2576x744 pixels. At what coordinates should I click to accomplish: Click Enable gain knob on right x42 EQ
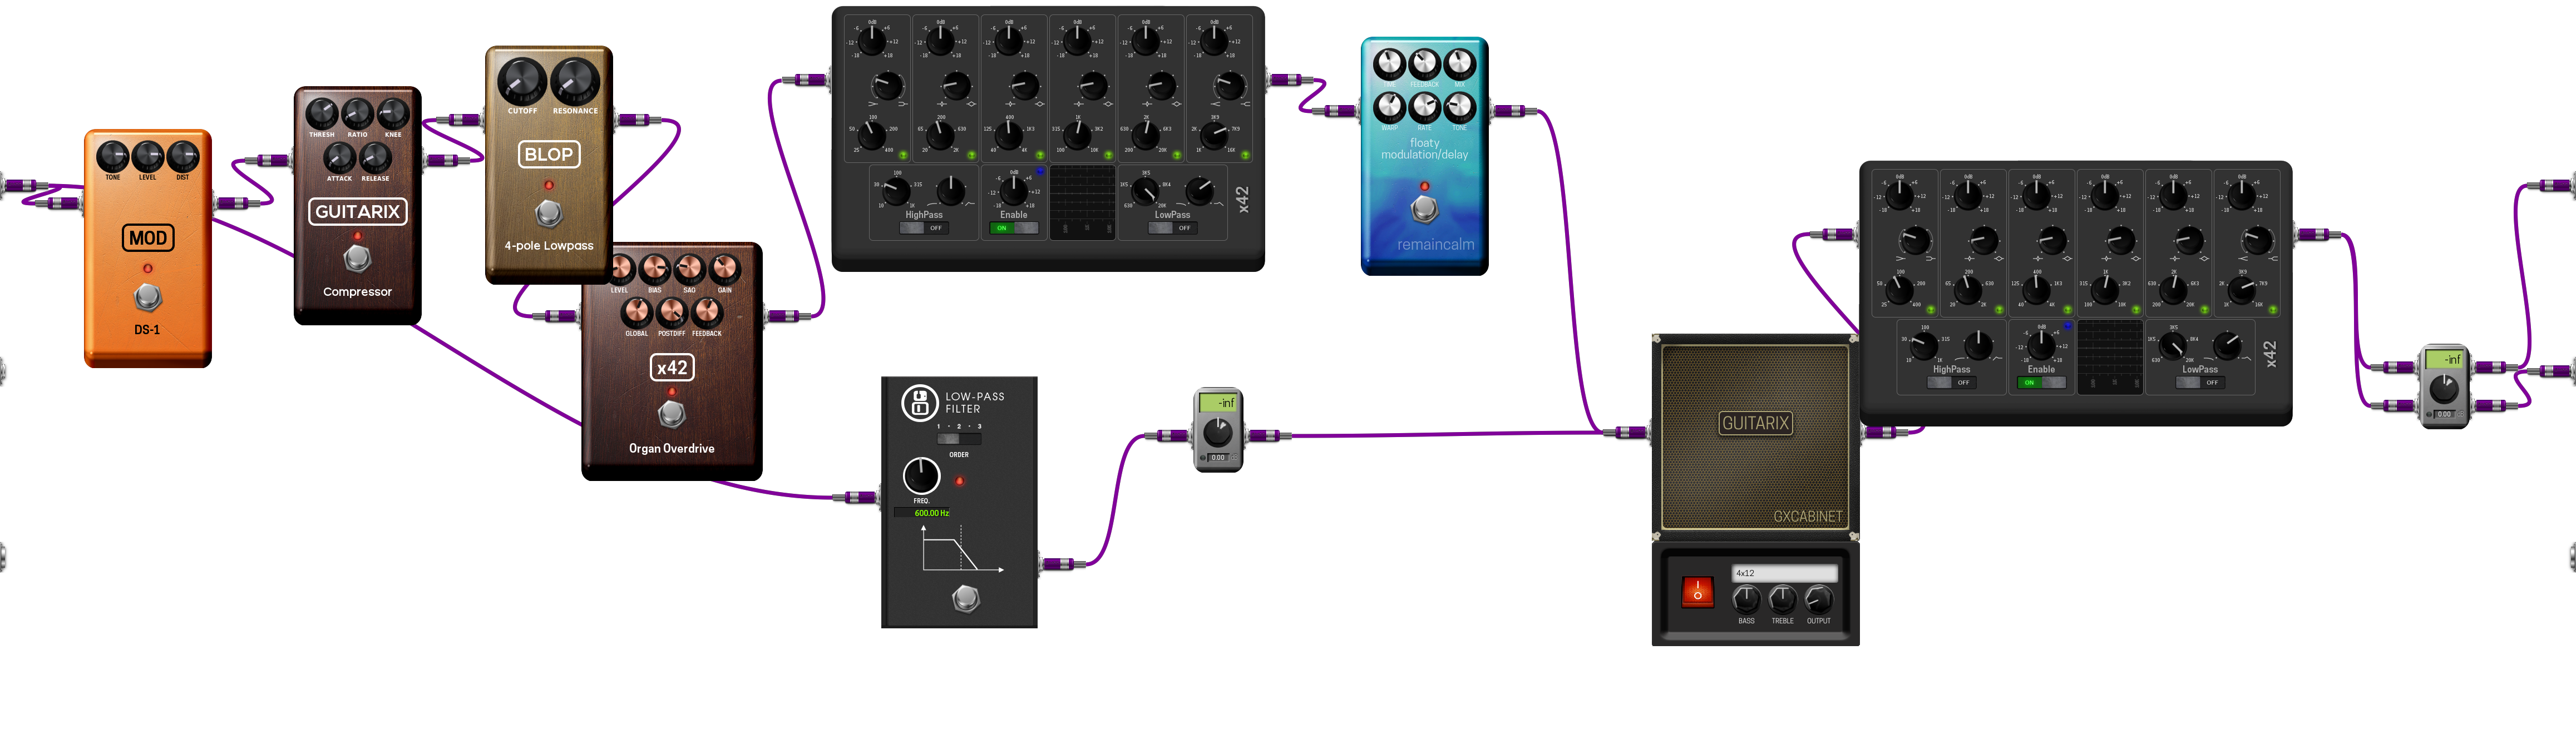pyautogui.click(x=2041, y=345)
